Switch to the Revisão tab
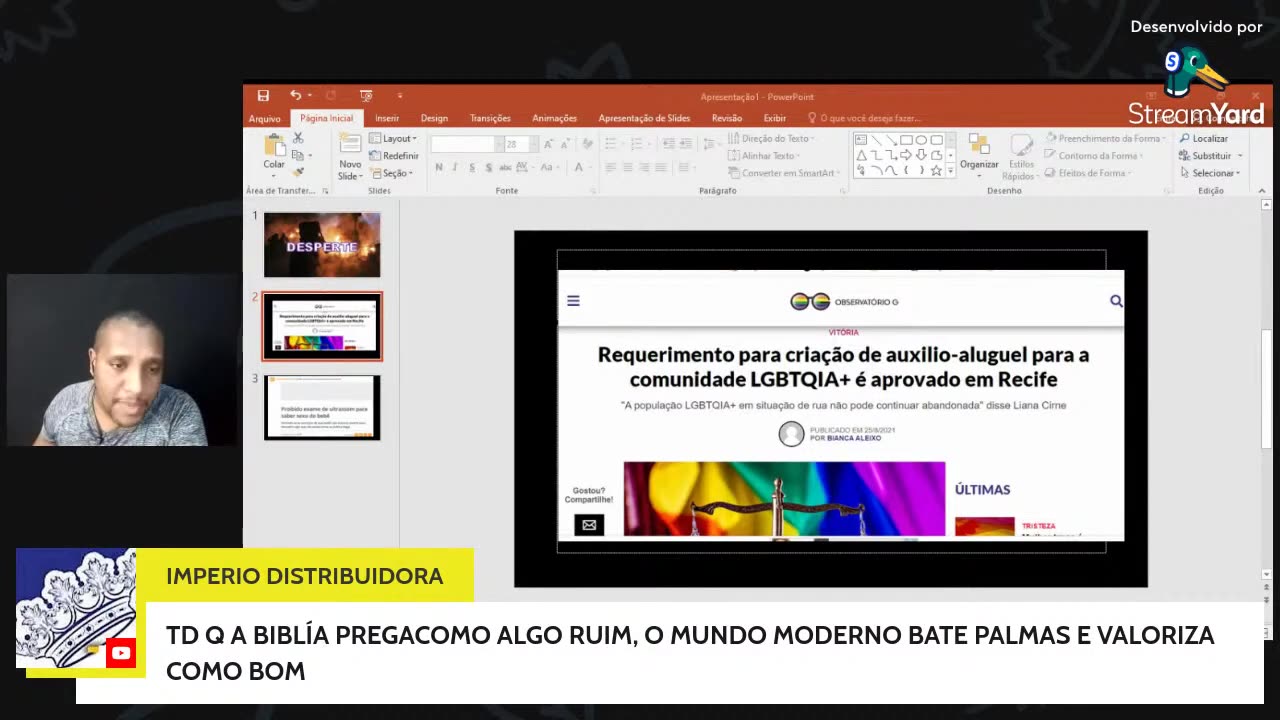The image size is (1280, 720). tap(727, 118)
